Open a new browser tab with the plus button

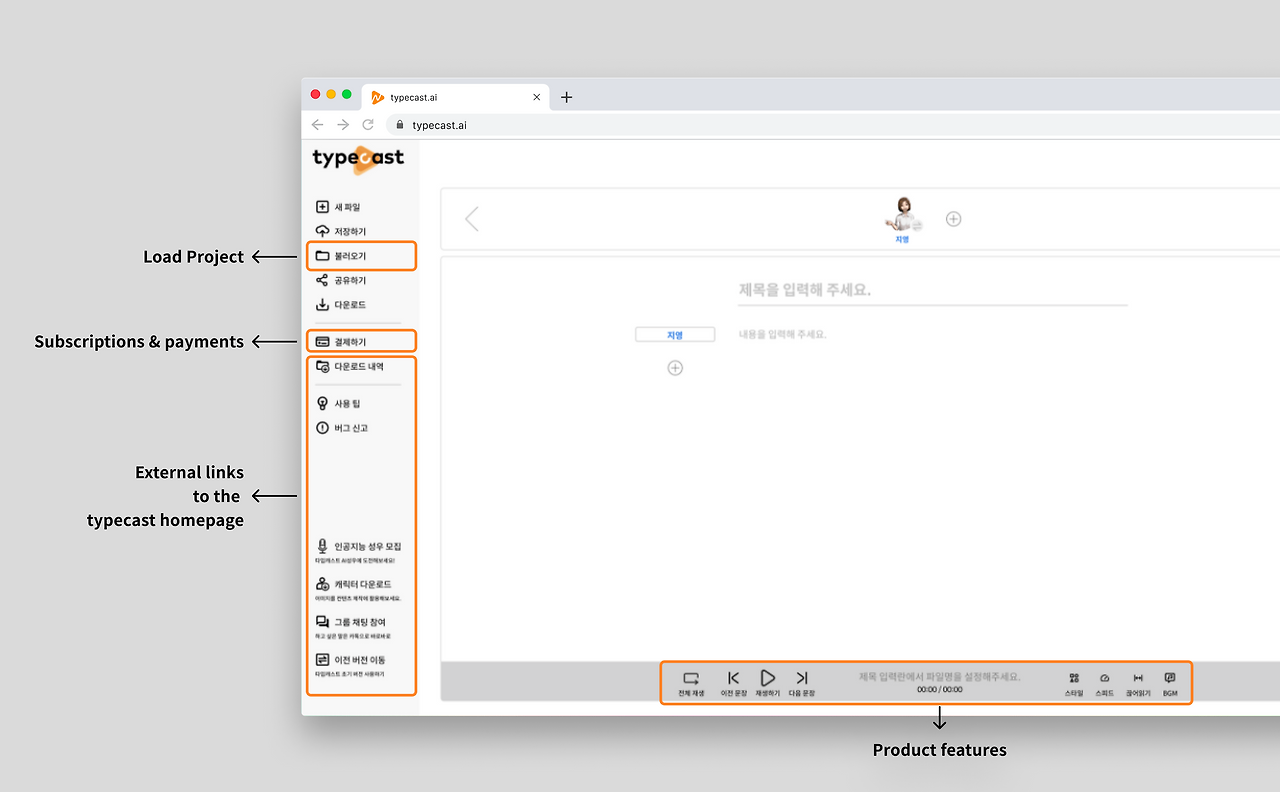click(567, 97)
